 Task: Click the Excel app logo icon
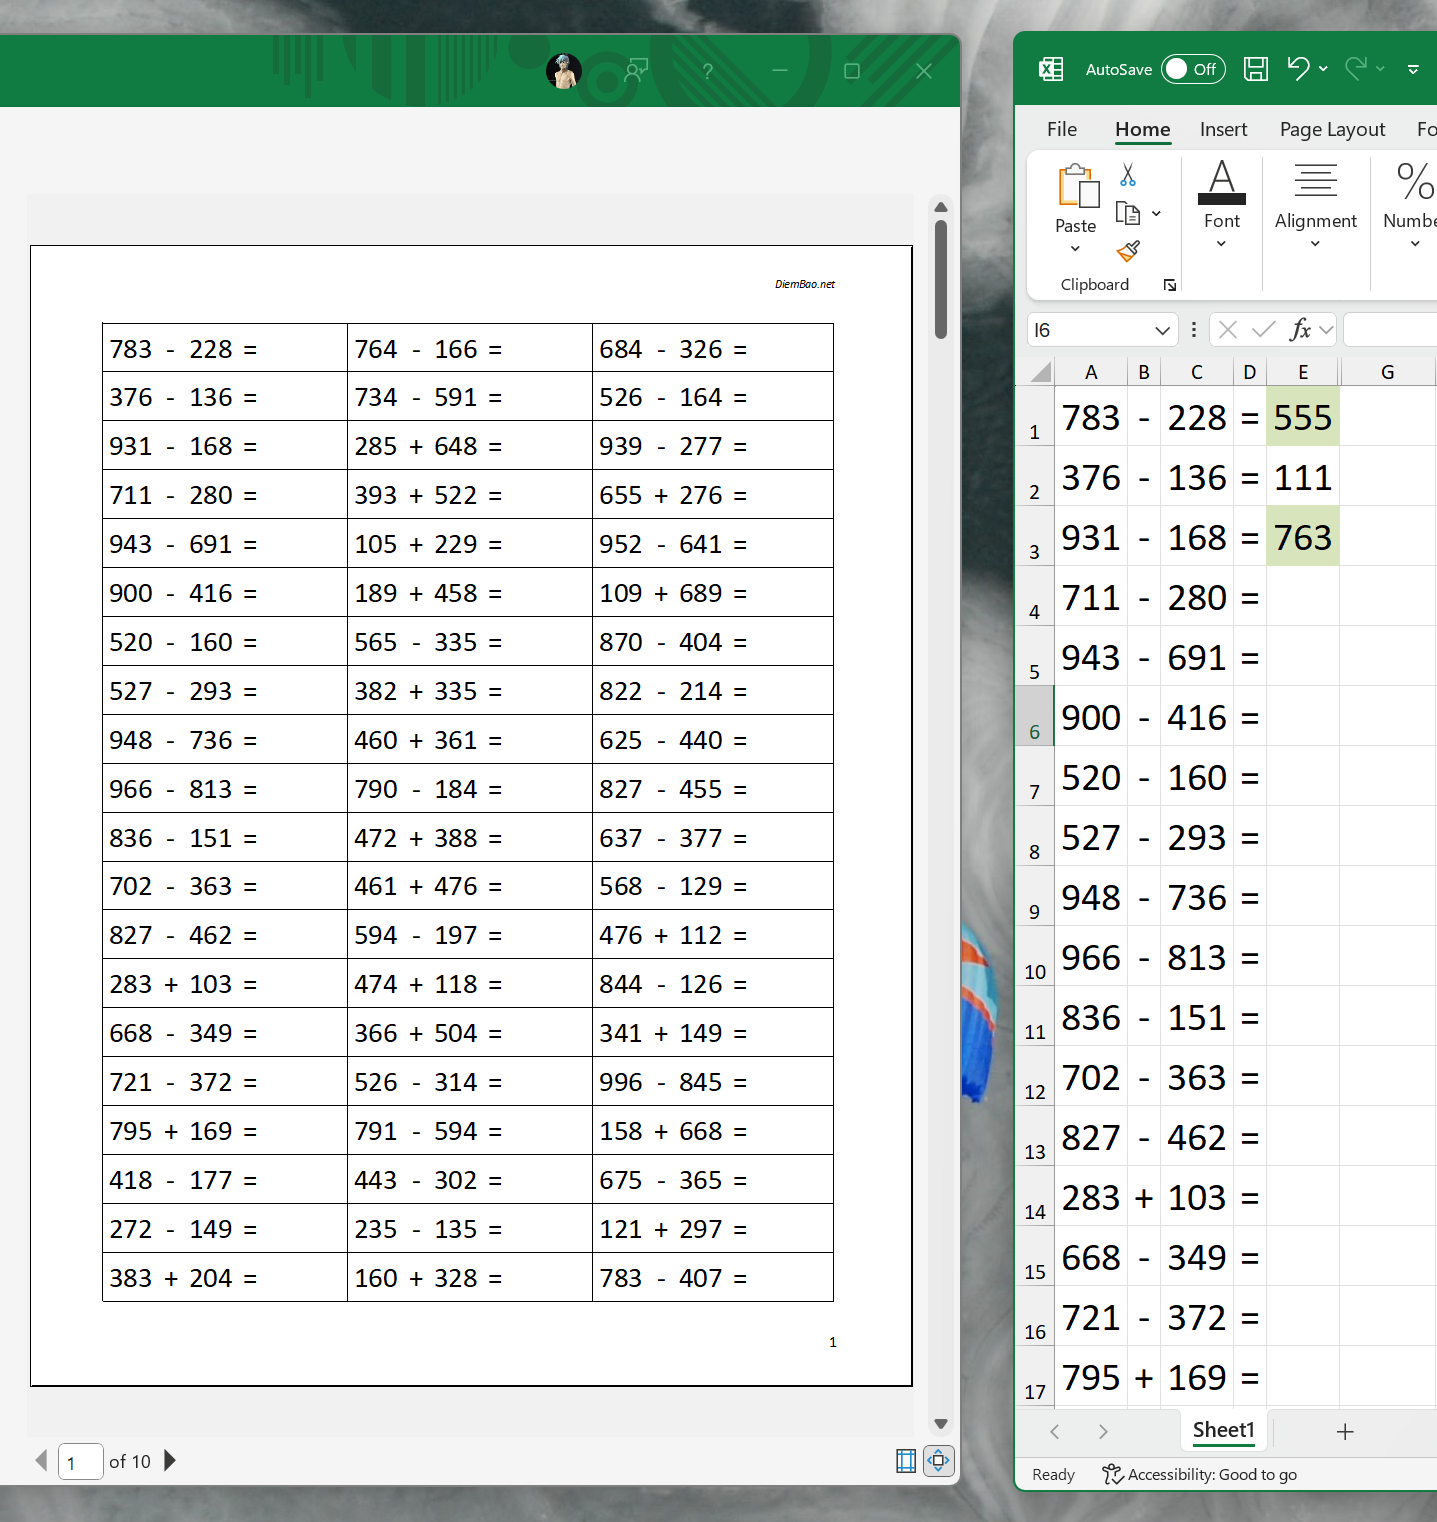point(1051,69)
